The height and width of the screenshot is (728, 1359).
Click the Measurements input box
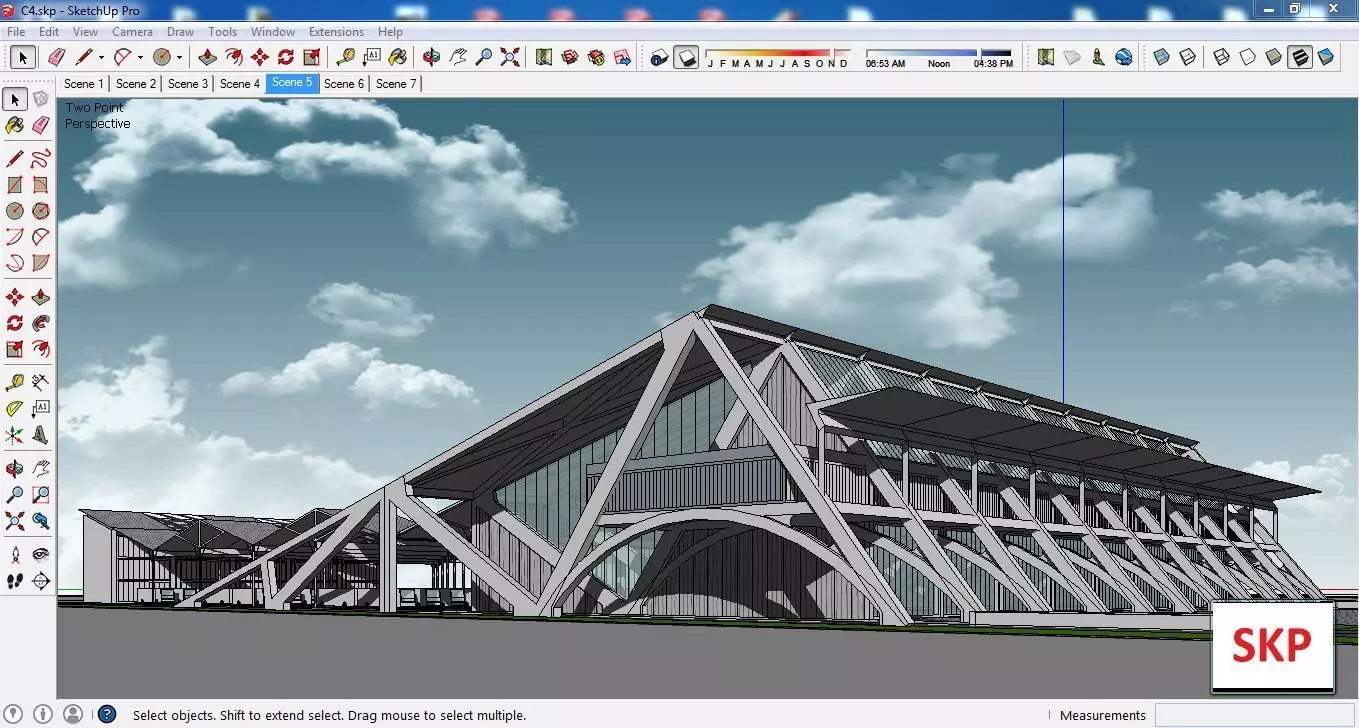1255,715
